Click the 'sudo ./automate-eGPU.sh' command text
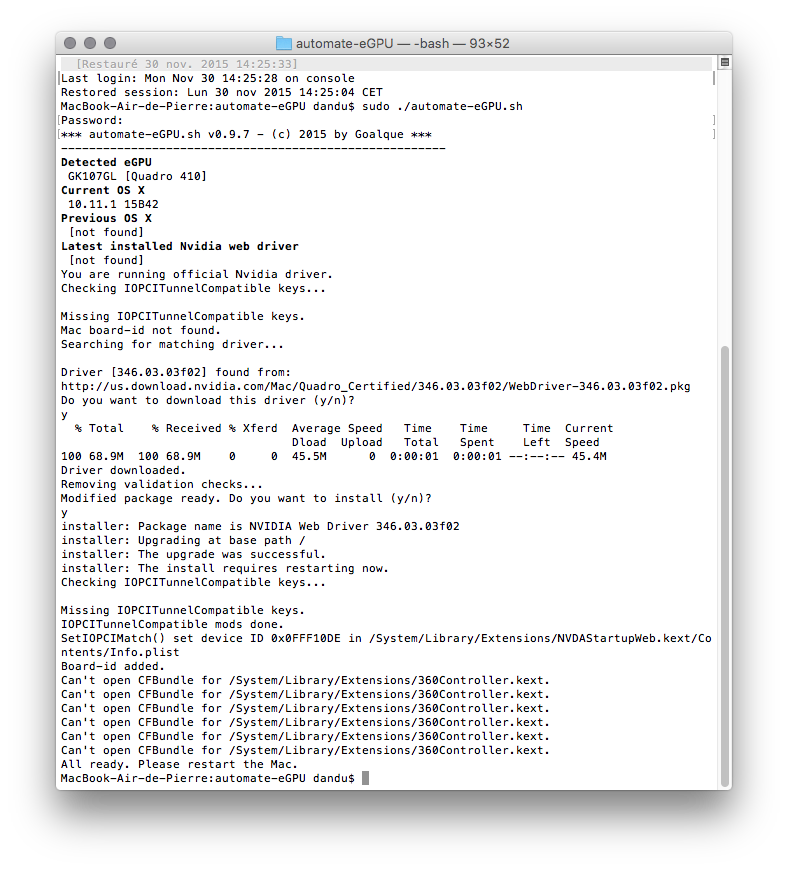 coord(442,106)
